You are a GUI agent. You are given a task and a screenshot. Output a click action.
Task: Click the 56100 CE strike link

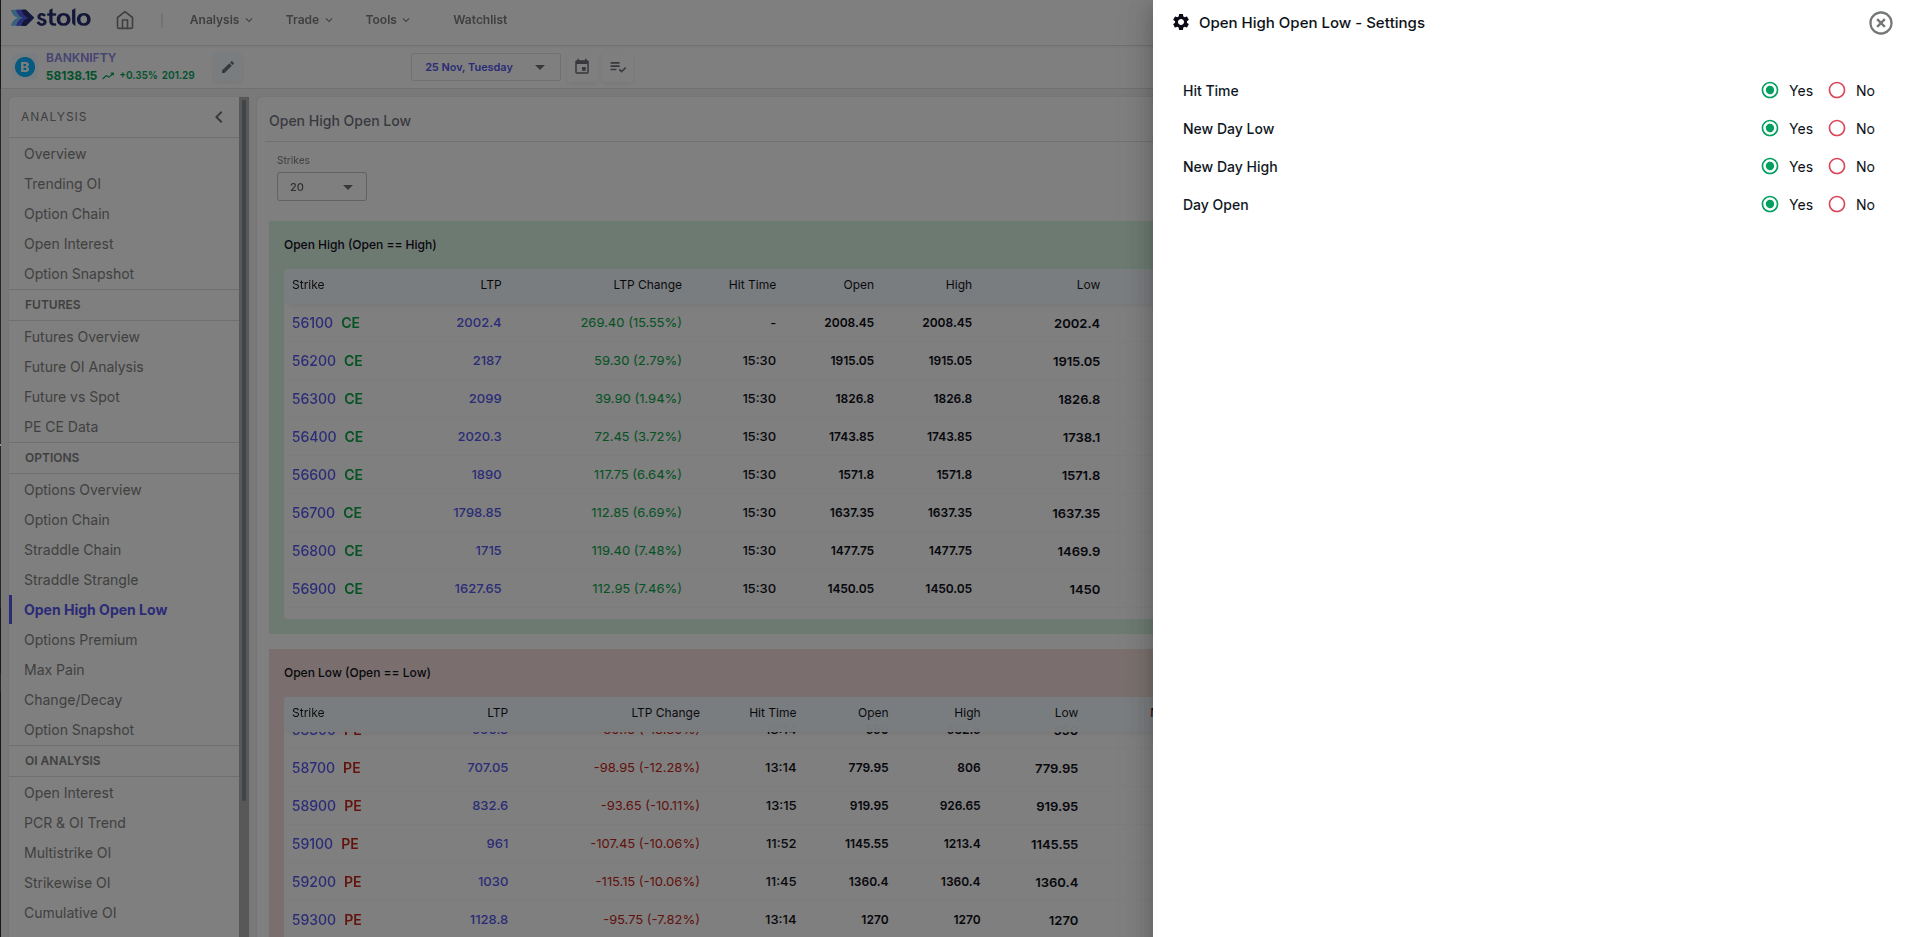point(325,323)
